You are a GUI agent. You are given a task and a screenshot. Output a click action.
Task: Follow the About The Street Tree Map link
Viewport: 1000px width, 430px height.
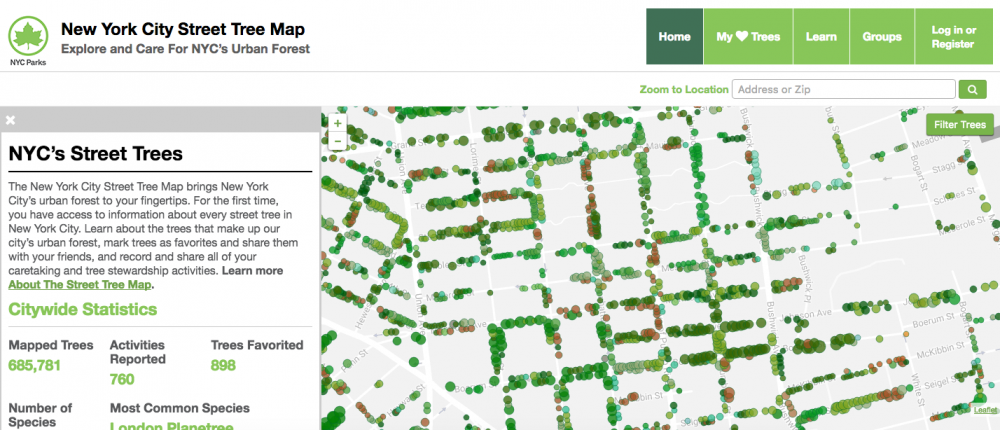point(80,285)
